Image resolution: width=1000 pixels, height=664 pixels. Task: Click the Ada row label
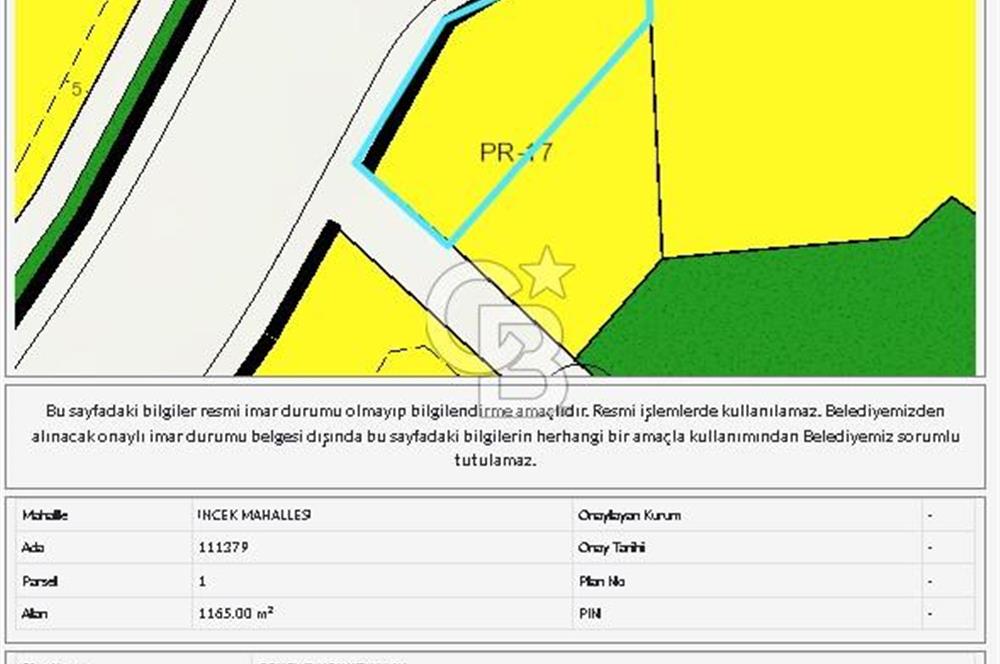coord(33,547)
